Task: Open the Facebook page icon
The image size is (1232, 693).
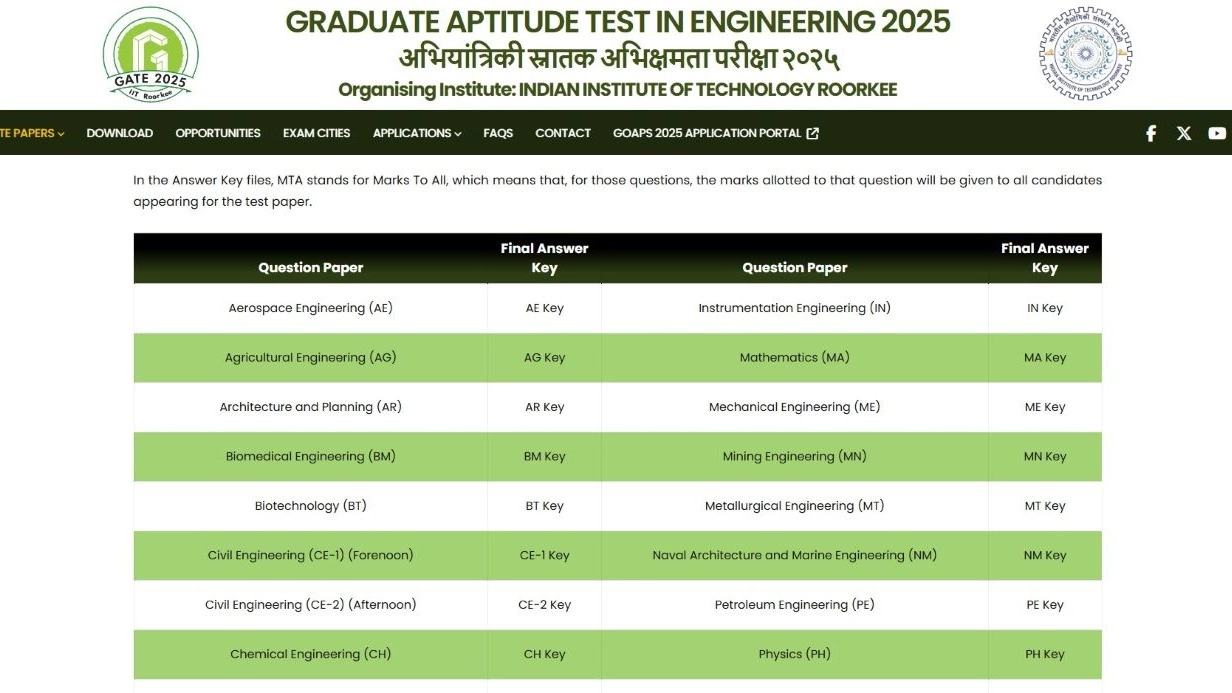Action: click(x=1150, y=133)
